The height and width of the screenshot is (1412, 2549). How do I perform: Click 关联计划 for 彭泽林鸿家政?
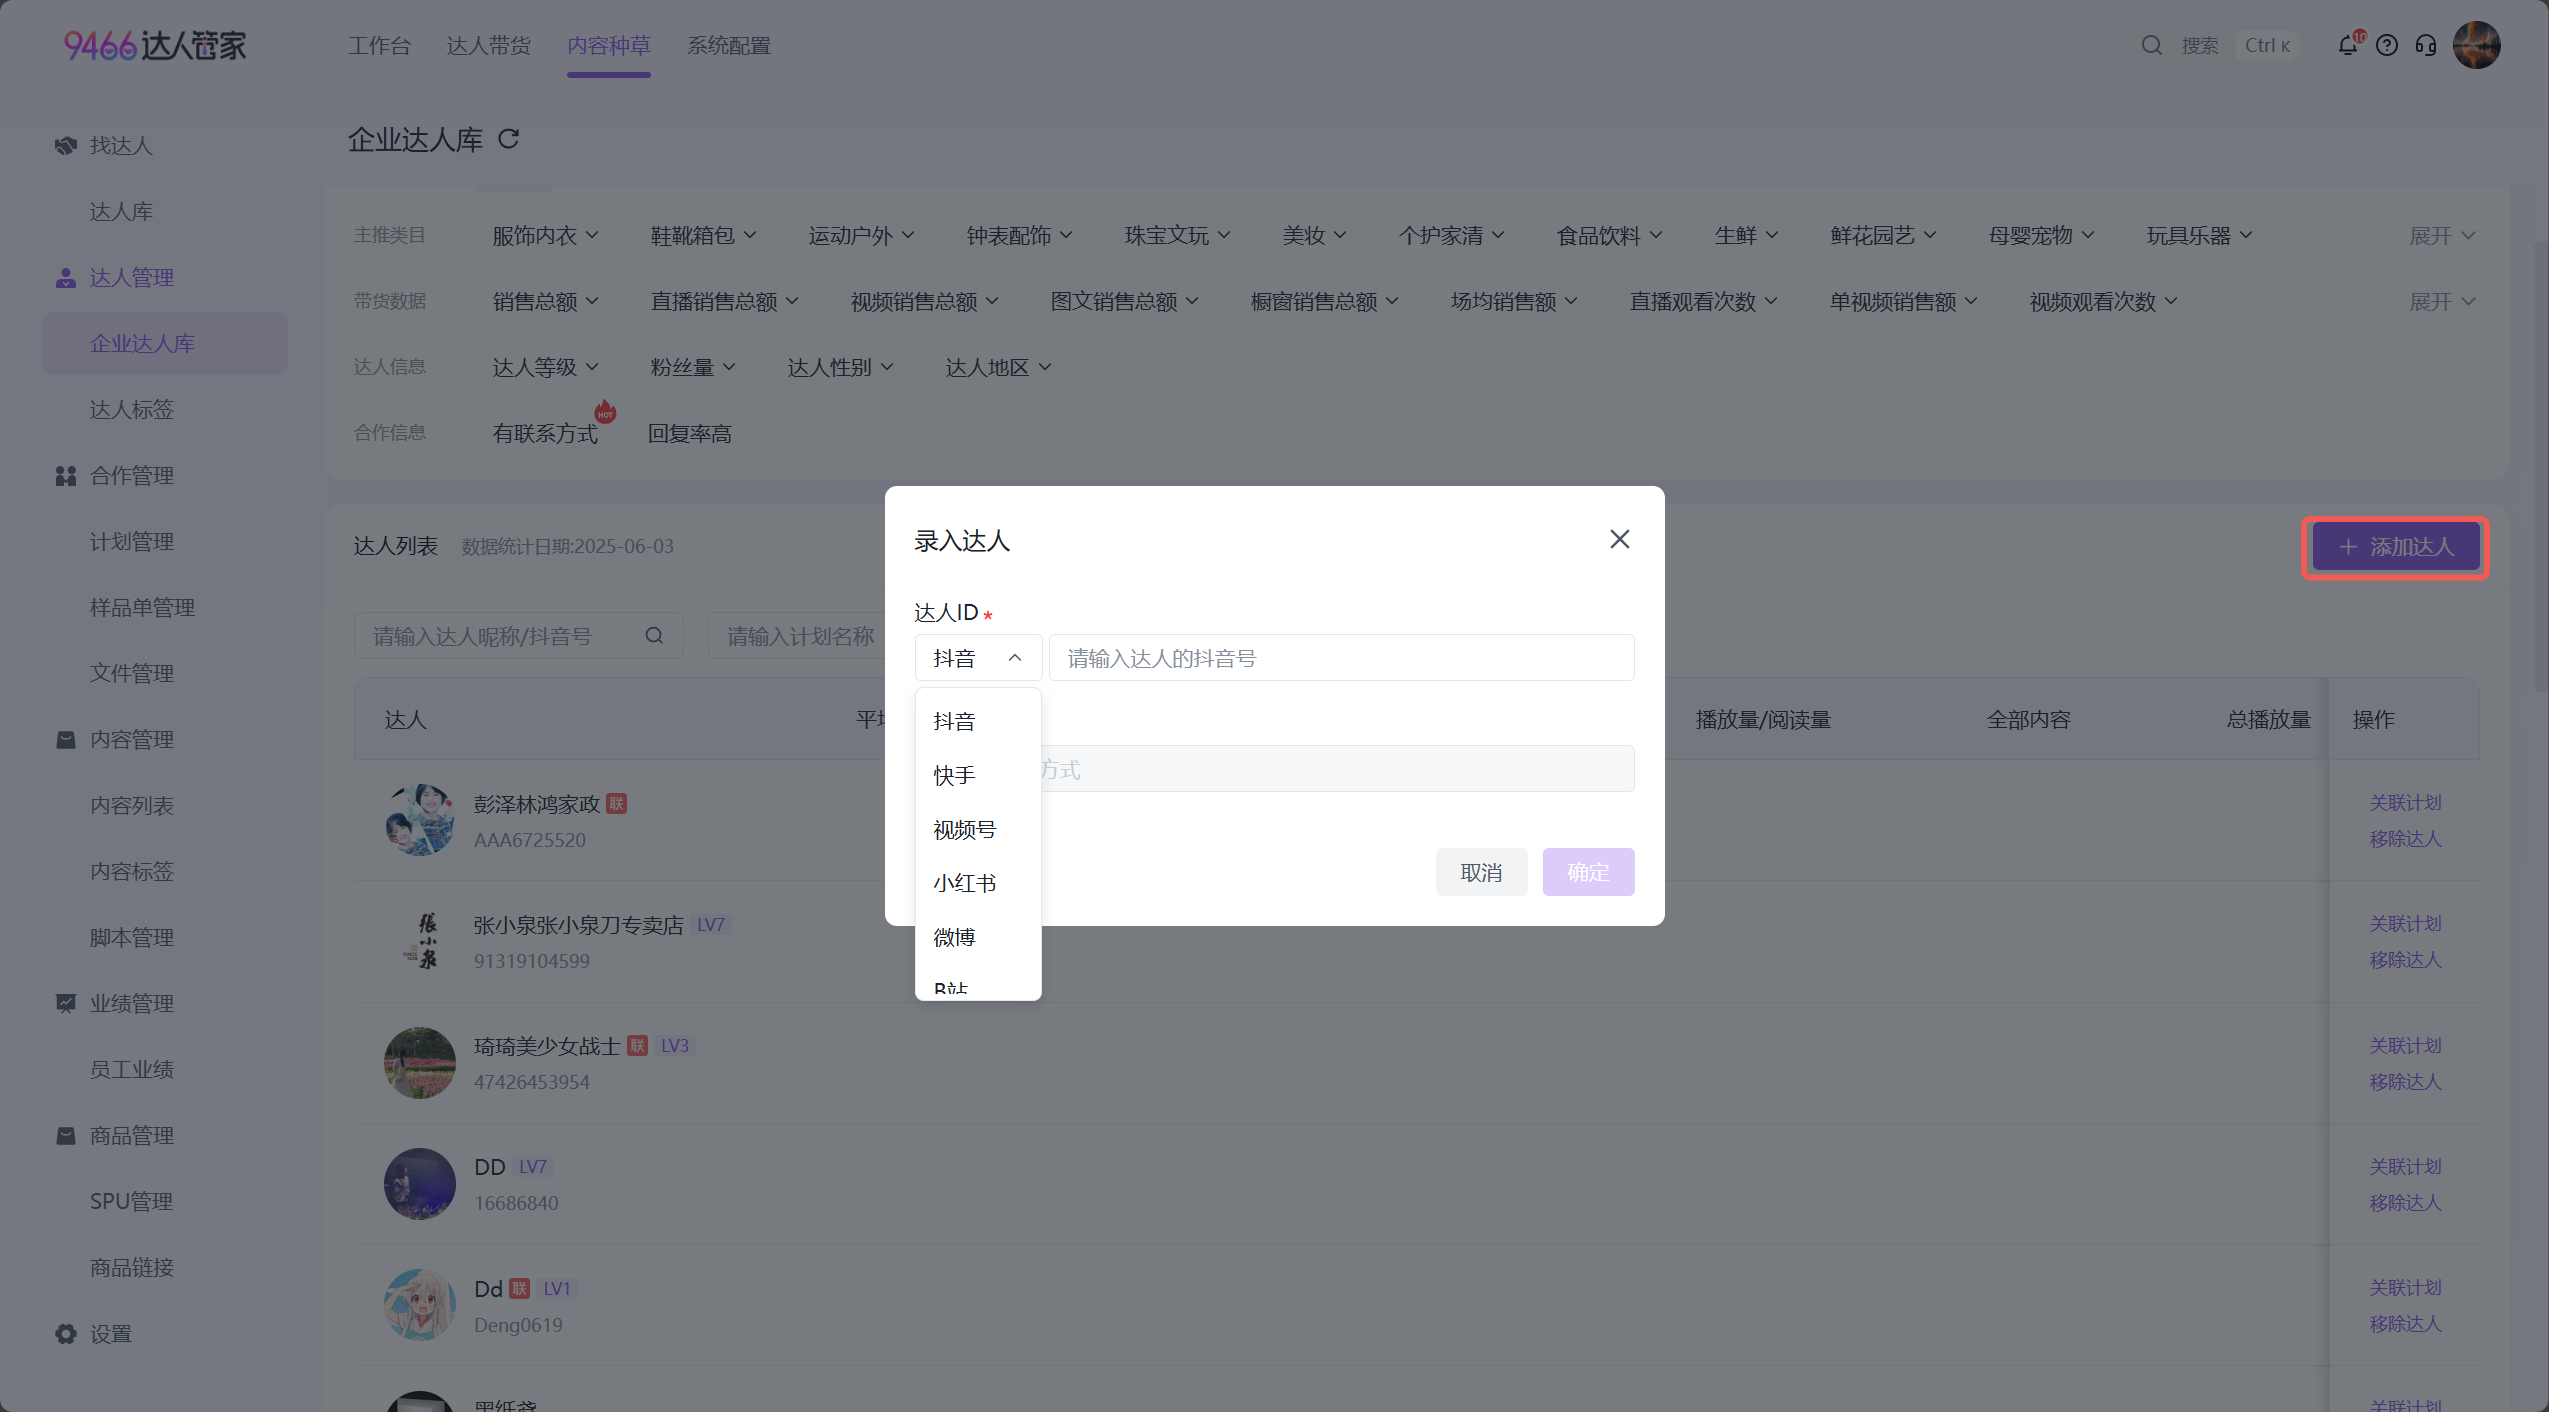pos(2405,802)
